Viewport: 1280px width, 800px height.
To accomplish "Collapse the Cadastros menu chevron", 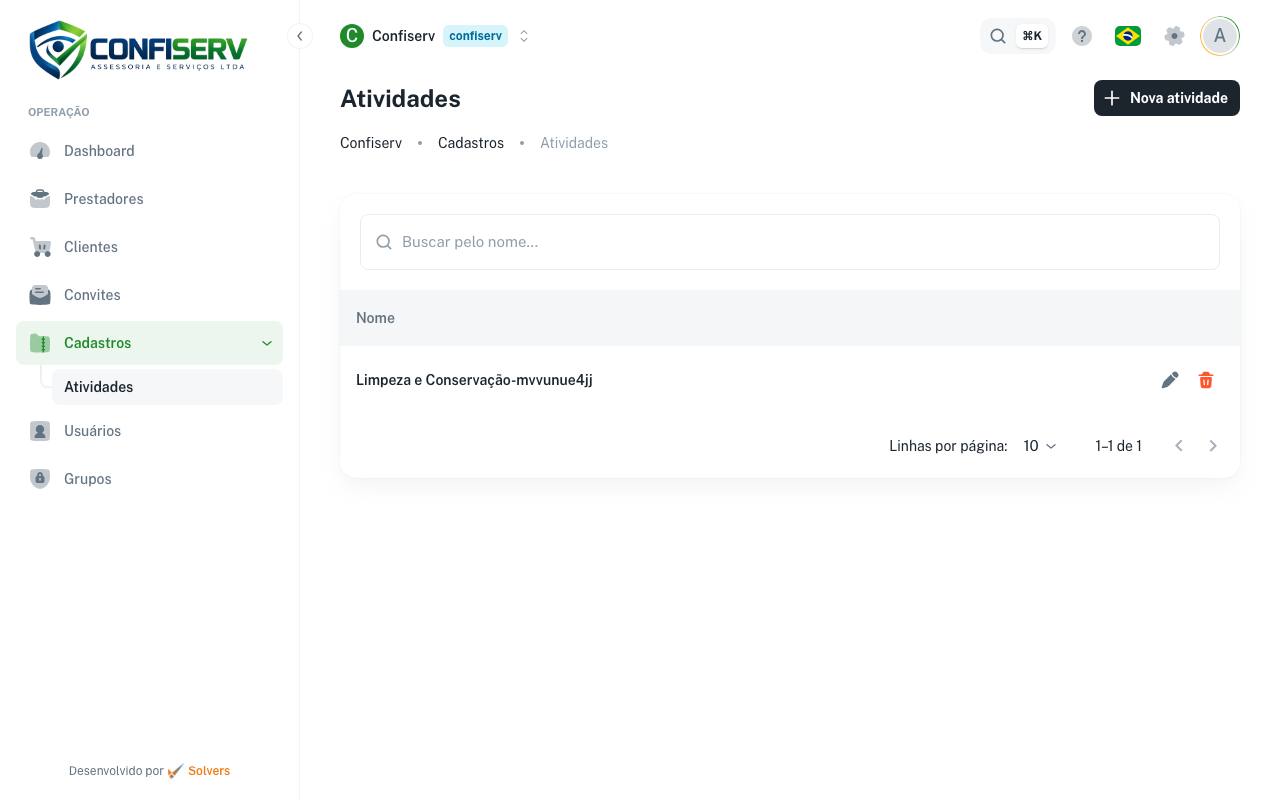I will coord(267,343).
